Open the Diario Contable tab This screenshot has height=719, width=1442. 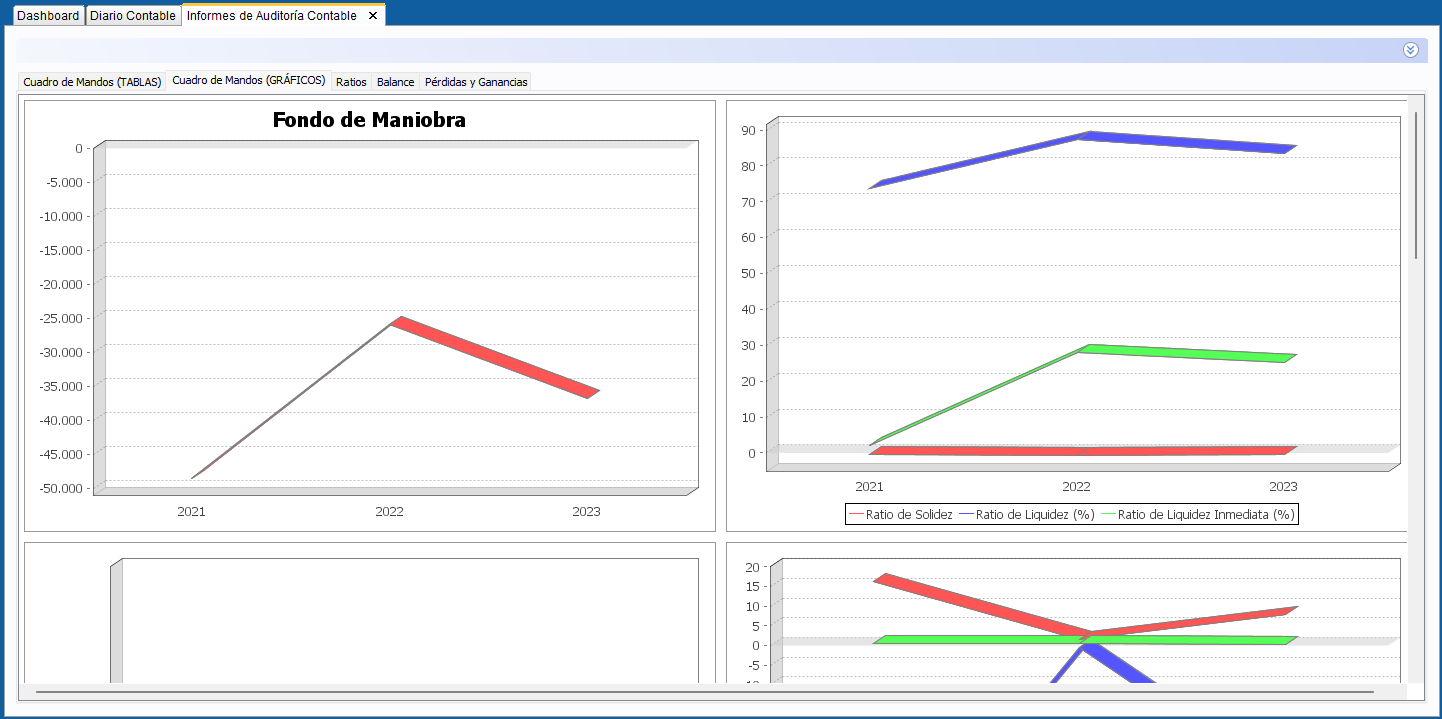coord(133,16)
